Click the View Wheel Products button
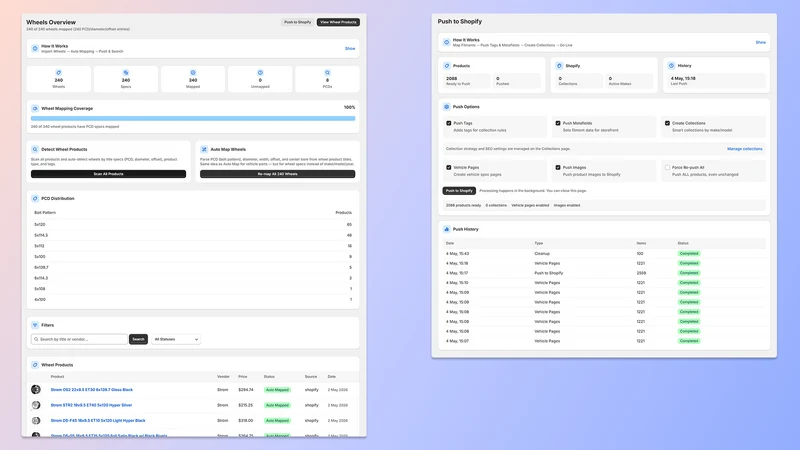 [338, 22]
